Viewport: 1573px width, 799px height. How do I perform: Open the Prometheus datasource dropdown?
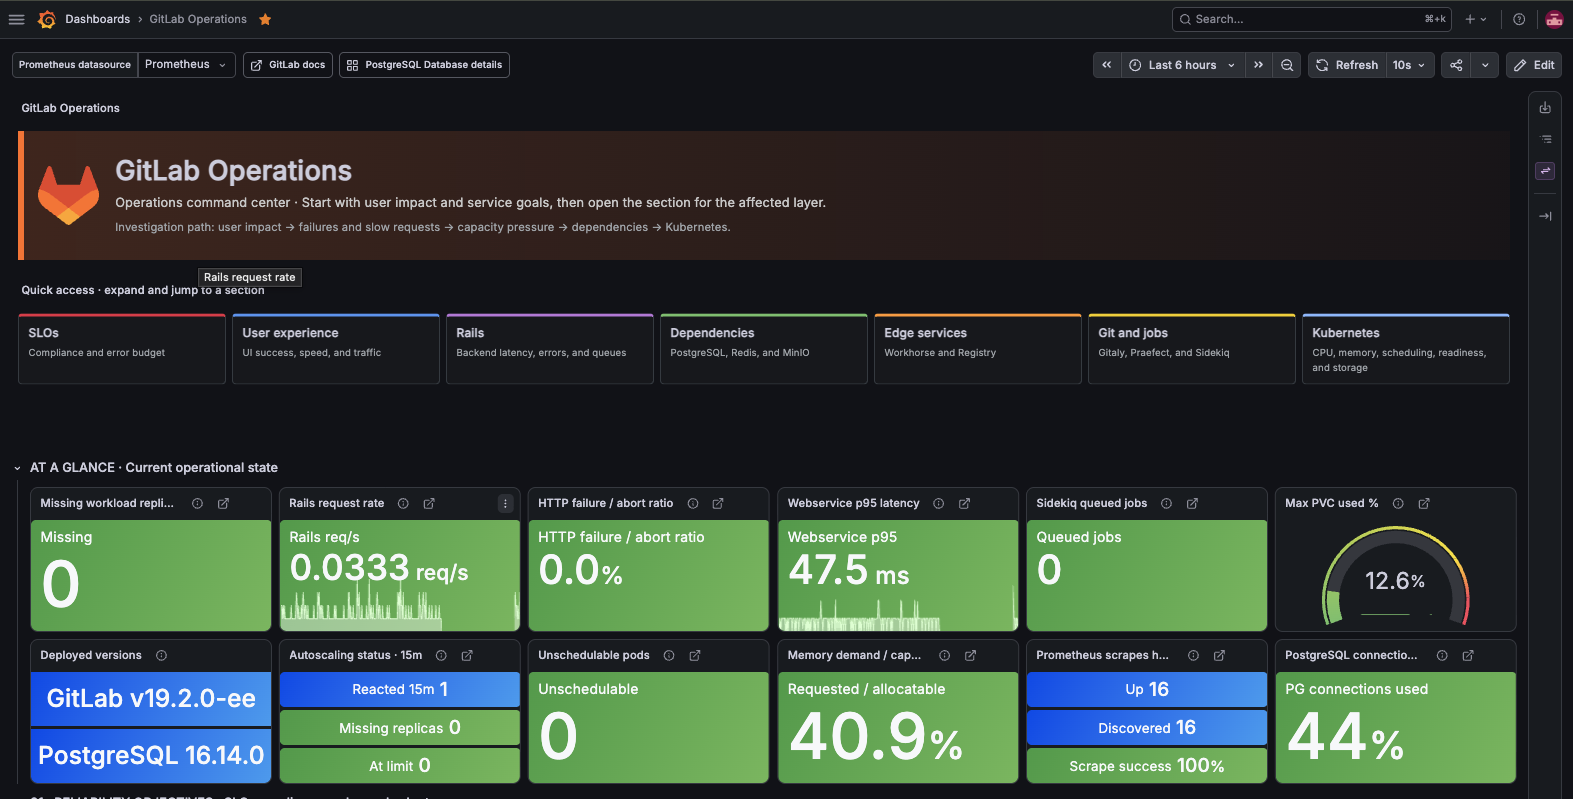[x=186, y=65]
